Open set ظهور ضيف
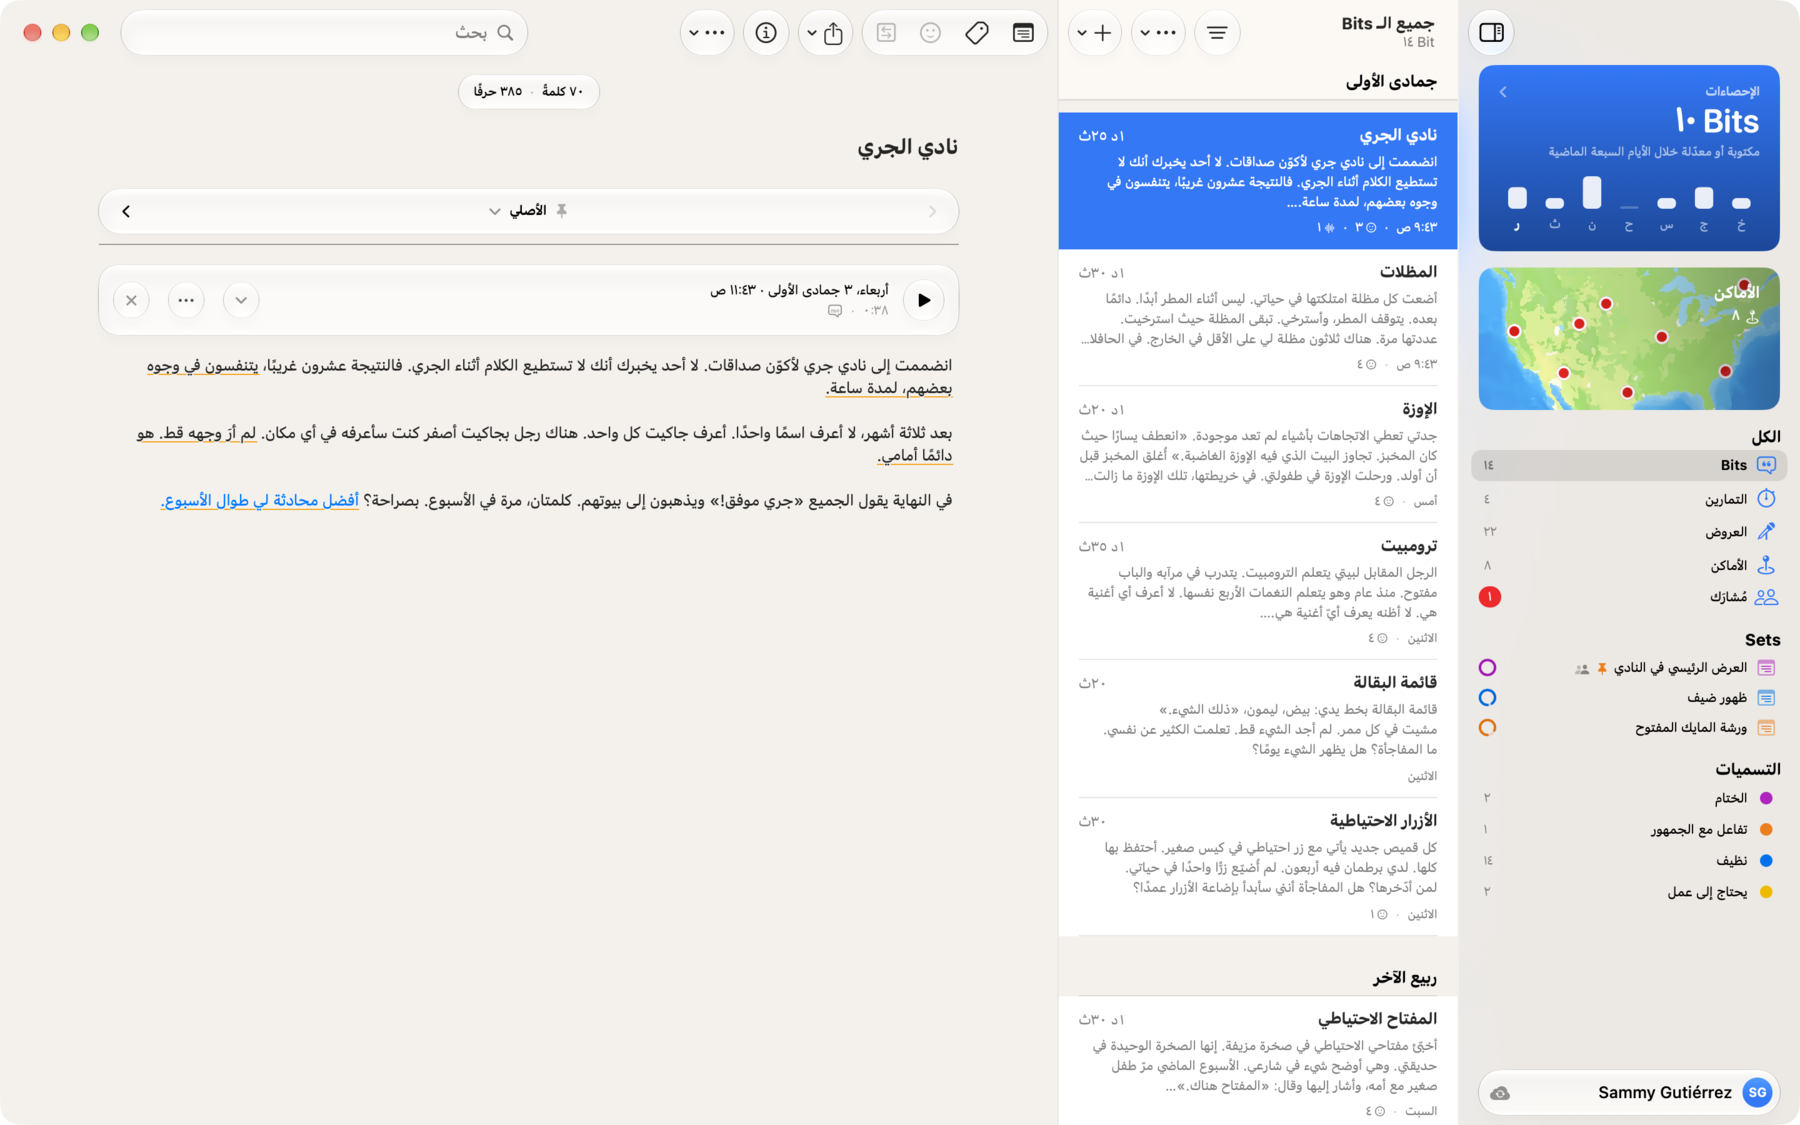The width and height of the screenshot is (1800, 1125). click(x=1629, y=698)
